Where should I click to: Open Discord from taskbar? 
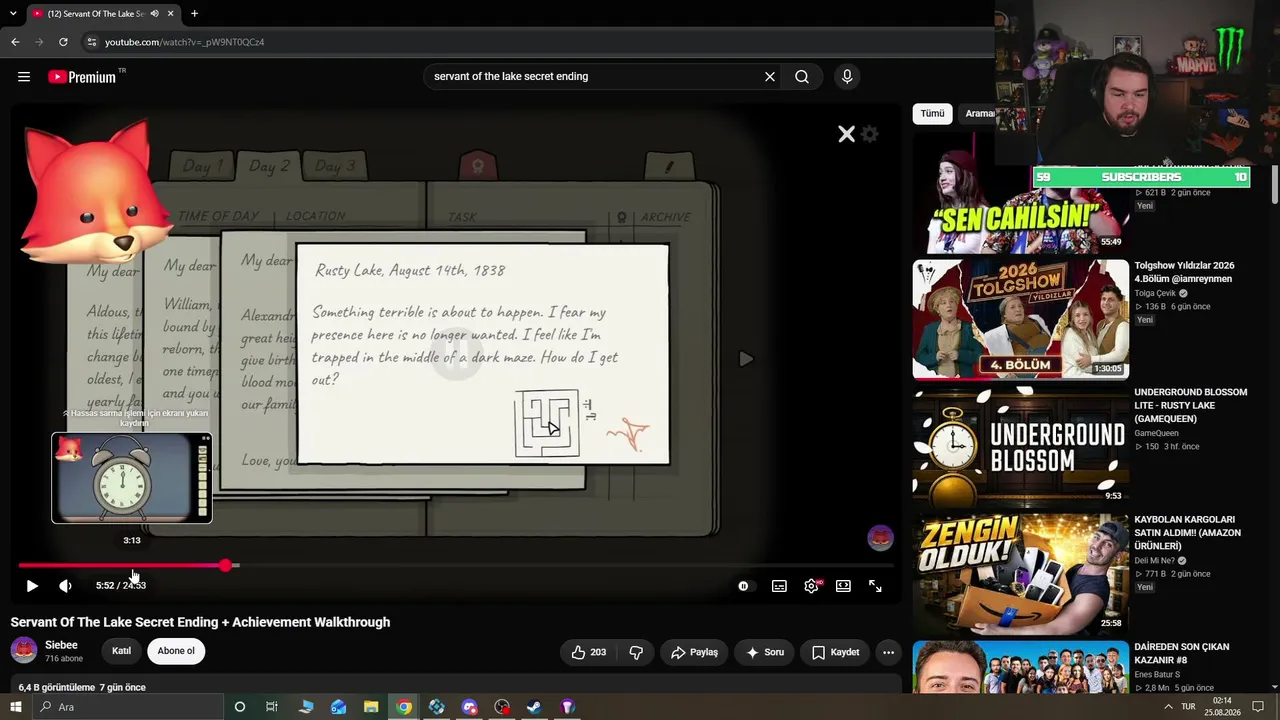(x=469, y=707)
